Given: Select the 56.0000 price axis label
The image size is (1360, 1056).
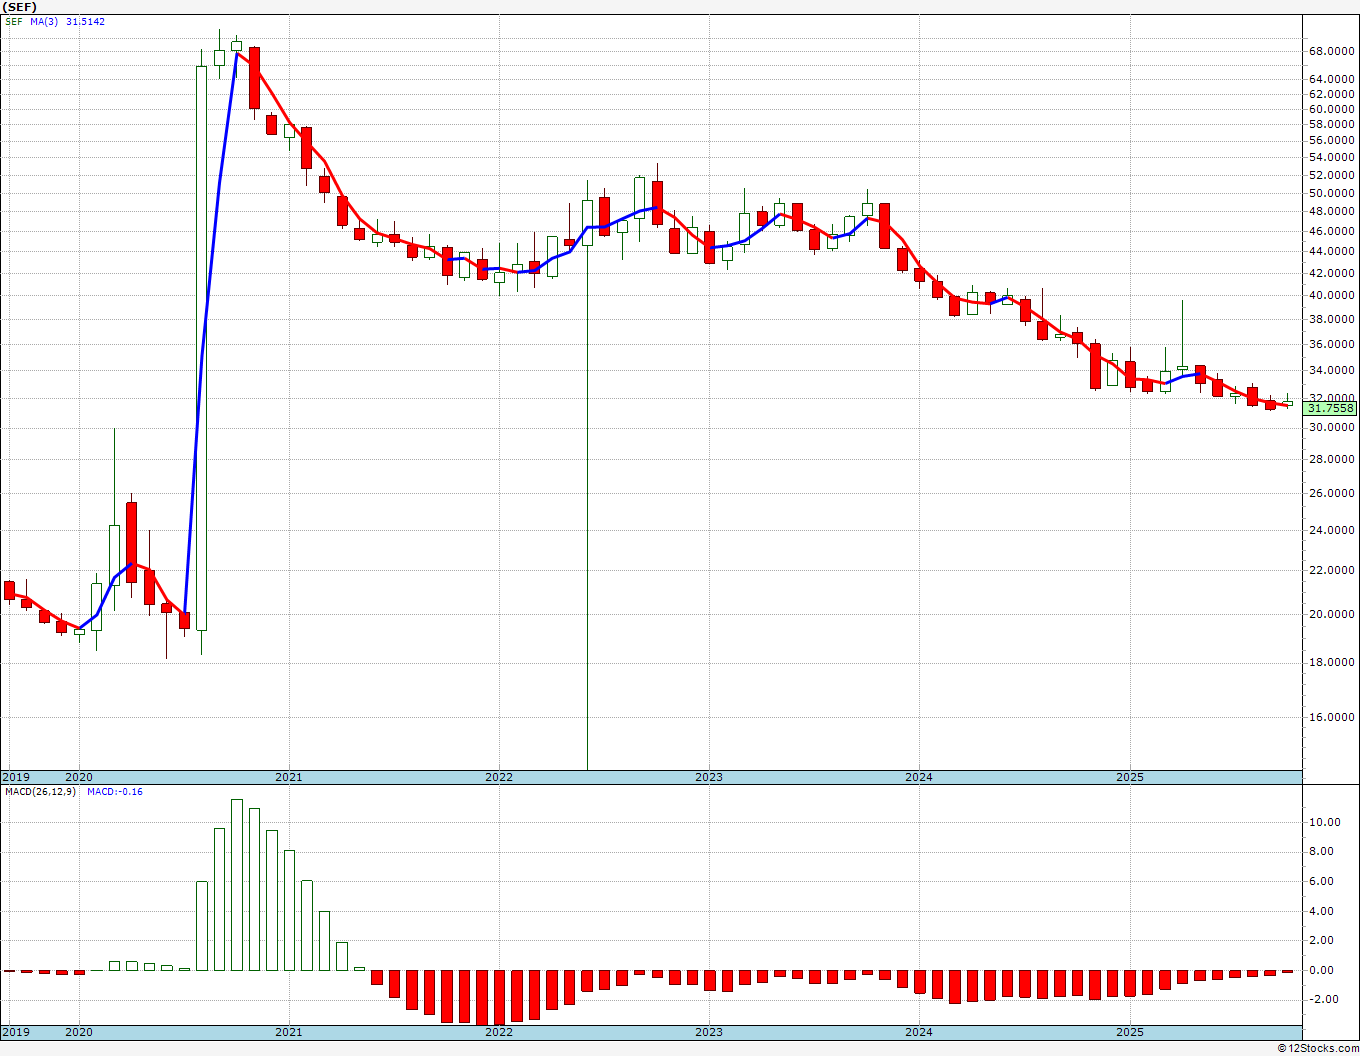Looking at the screenshot, I should pos(1332,142).
